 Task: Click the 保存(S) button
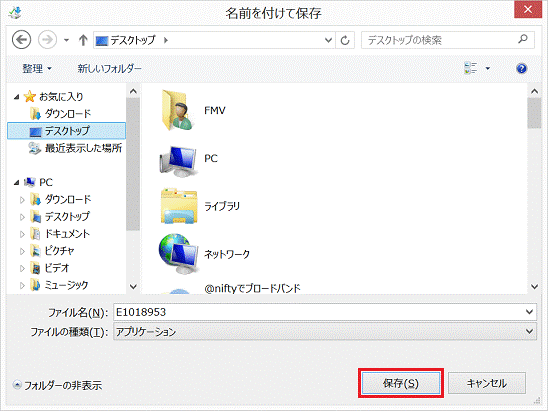tap(401, 383)
